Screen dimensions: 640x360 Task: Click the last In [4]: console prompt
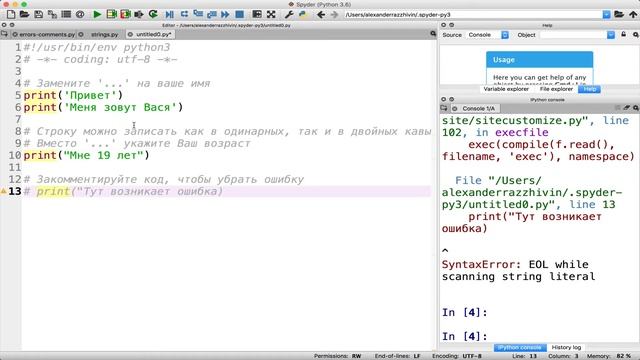[464, 336]
